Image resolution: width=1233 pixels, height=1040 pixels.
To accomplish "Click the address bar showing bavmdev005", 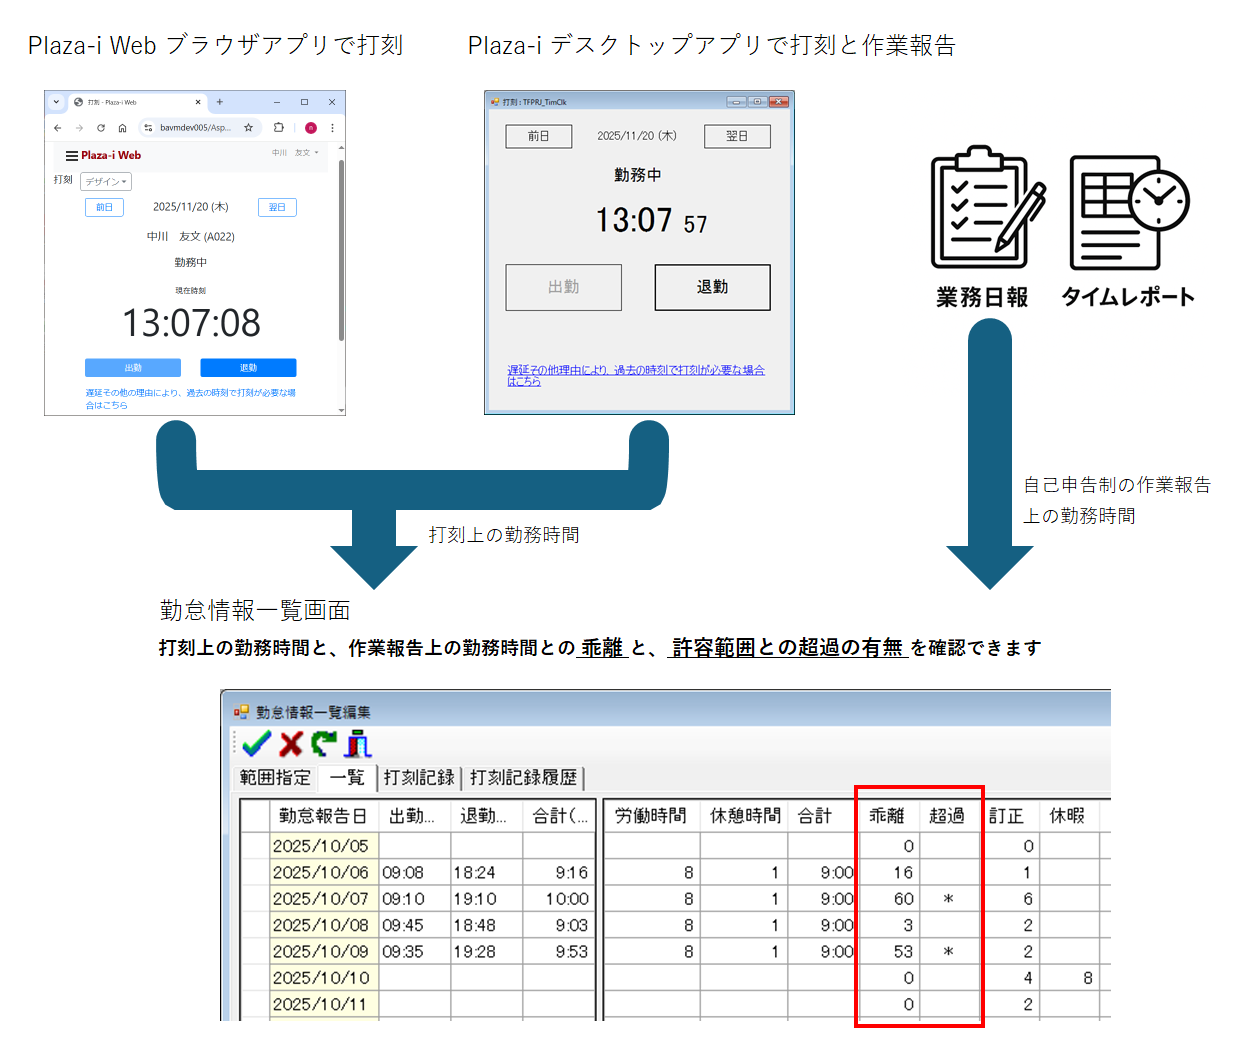I will pyautogui.click(x=194, y=127).
